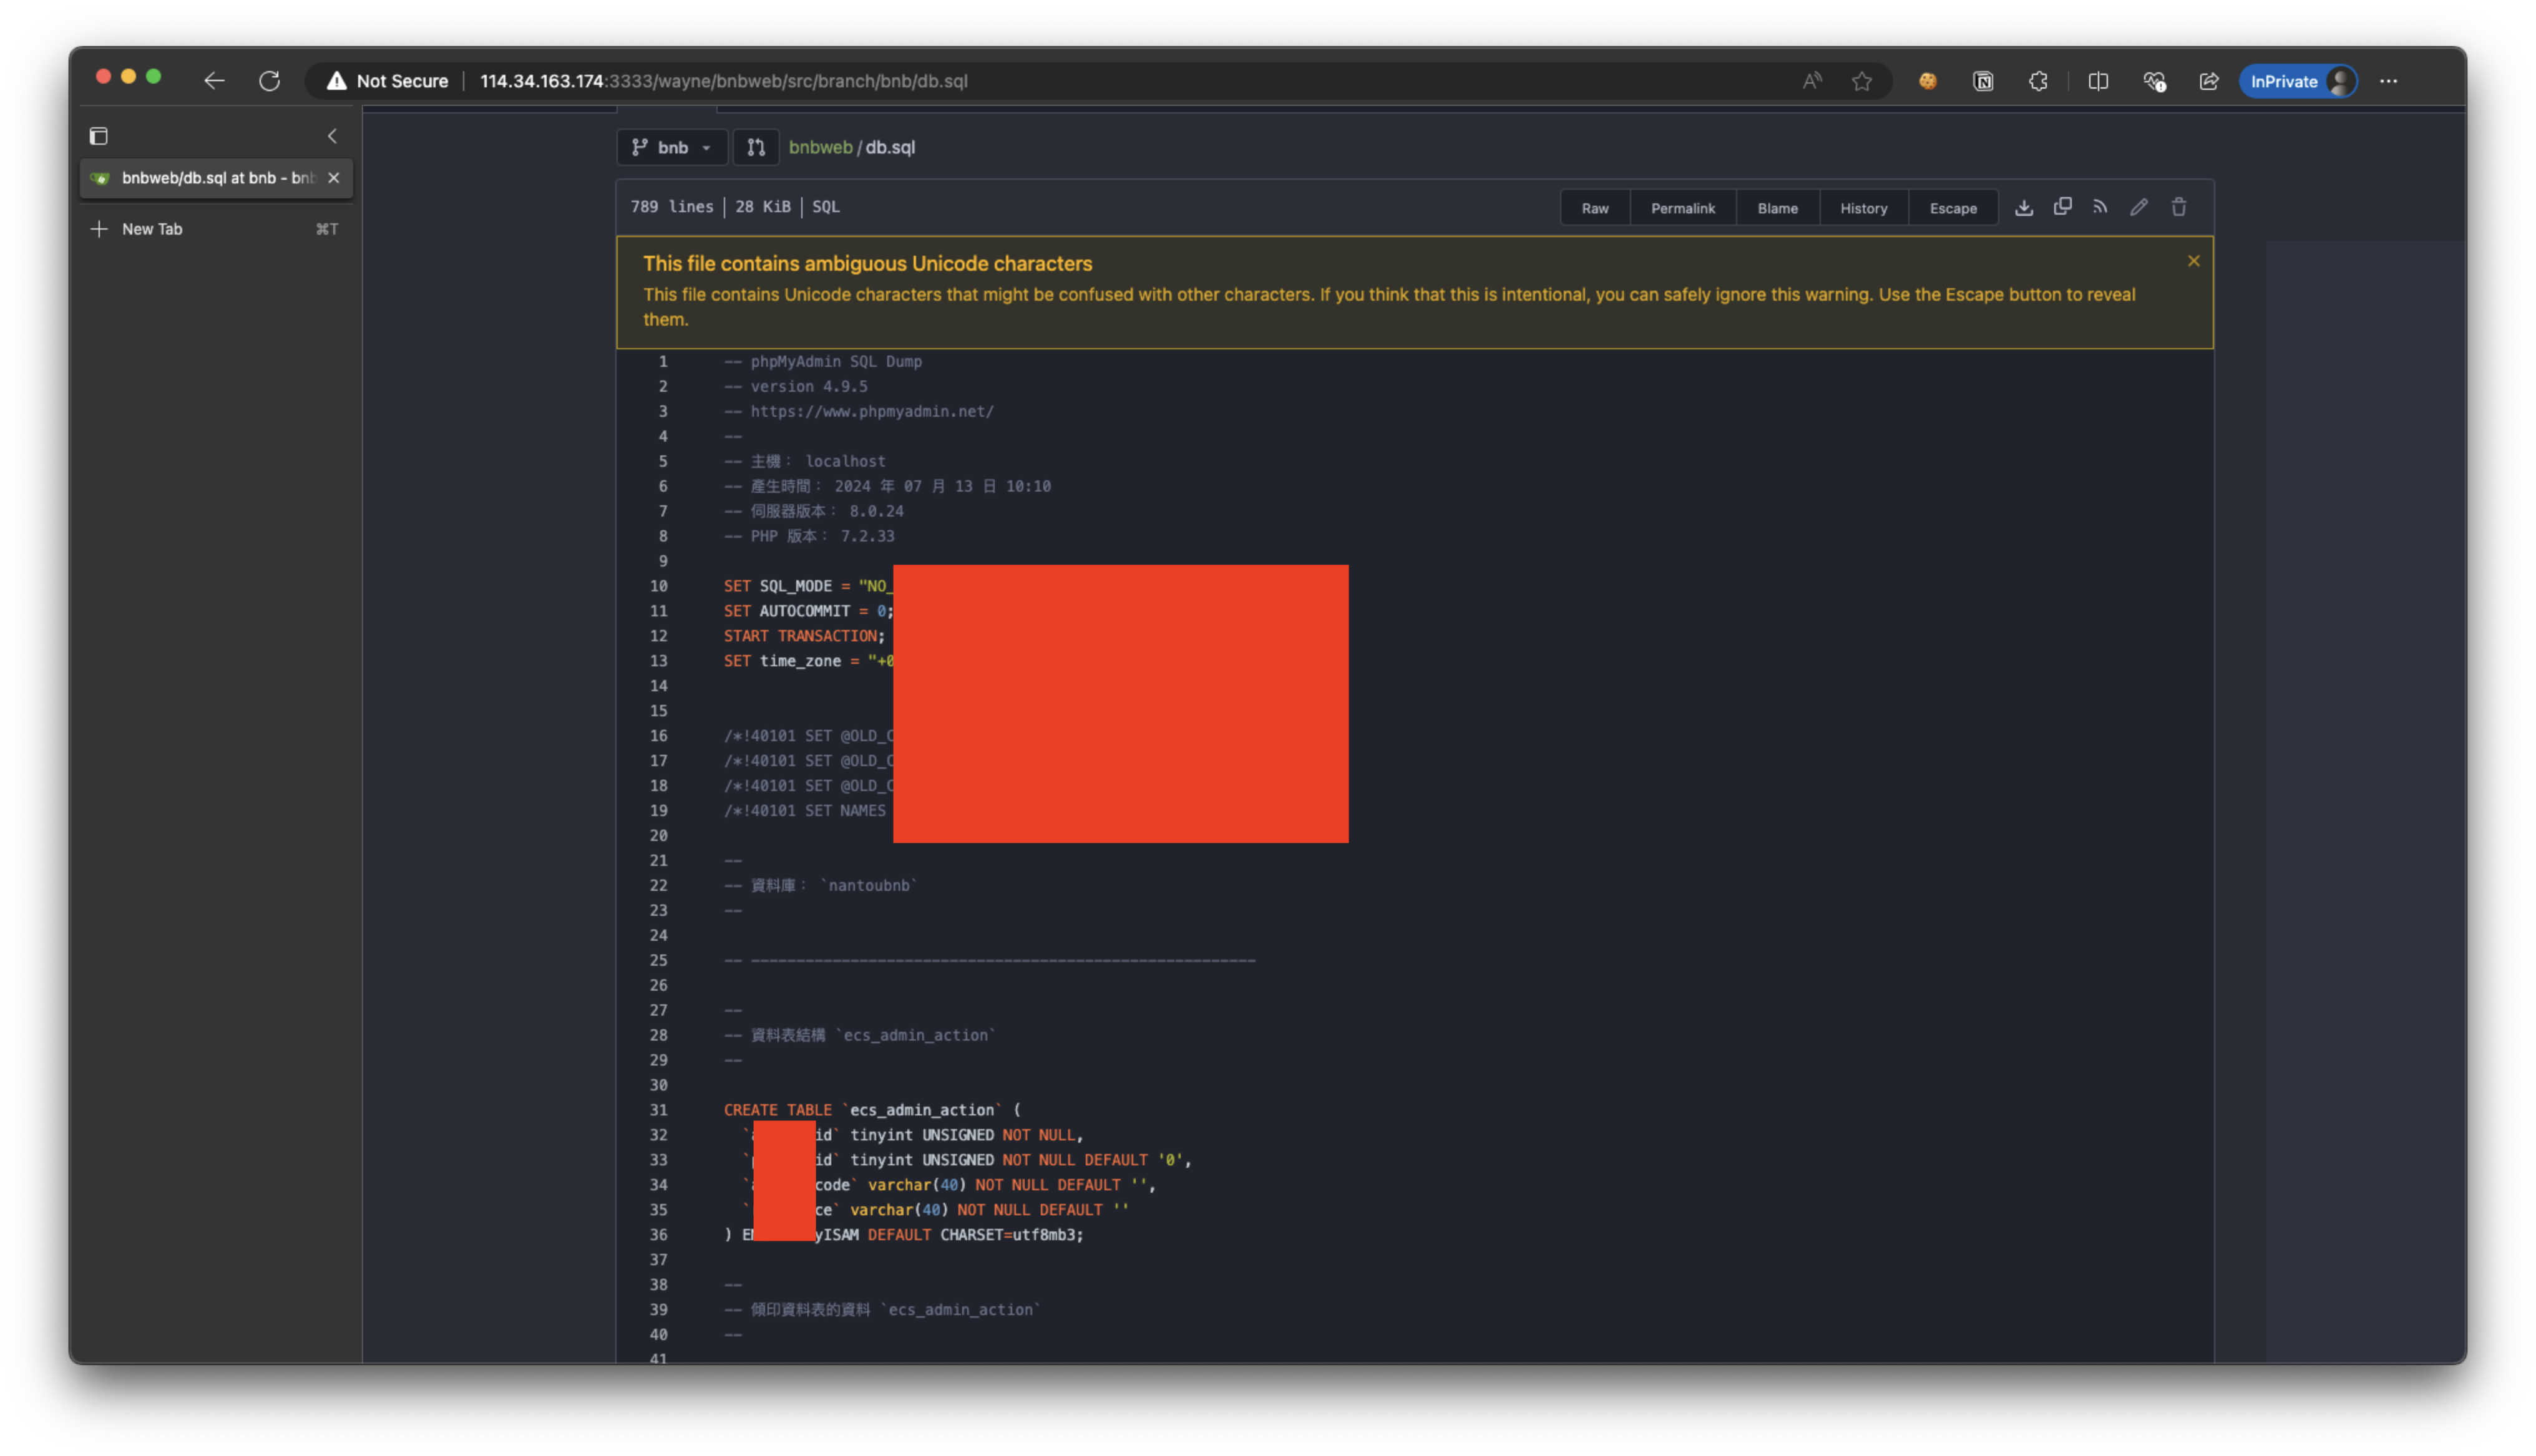
Task: Click the share icon in browser toolbar
Action: click(x=2209, y=81)
